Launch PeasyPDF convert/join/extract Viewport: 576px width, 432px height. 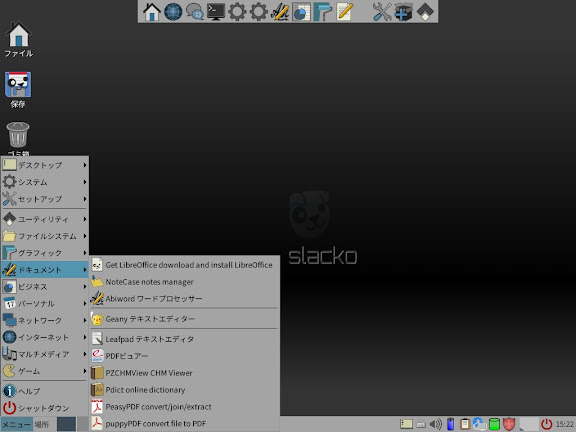click(x=184, y=407)
